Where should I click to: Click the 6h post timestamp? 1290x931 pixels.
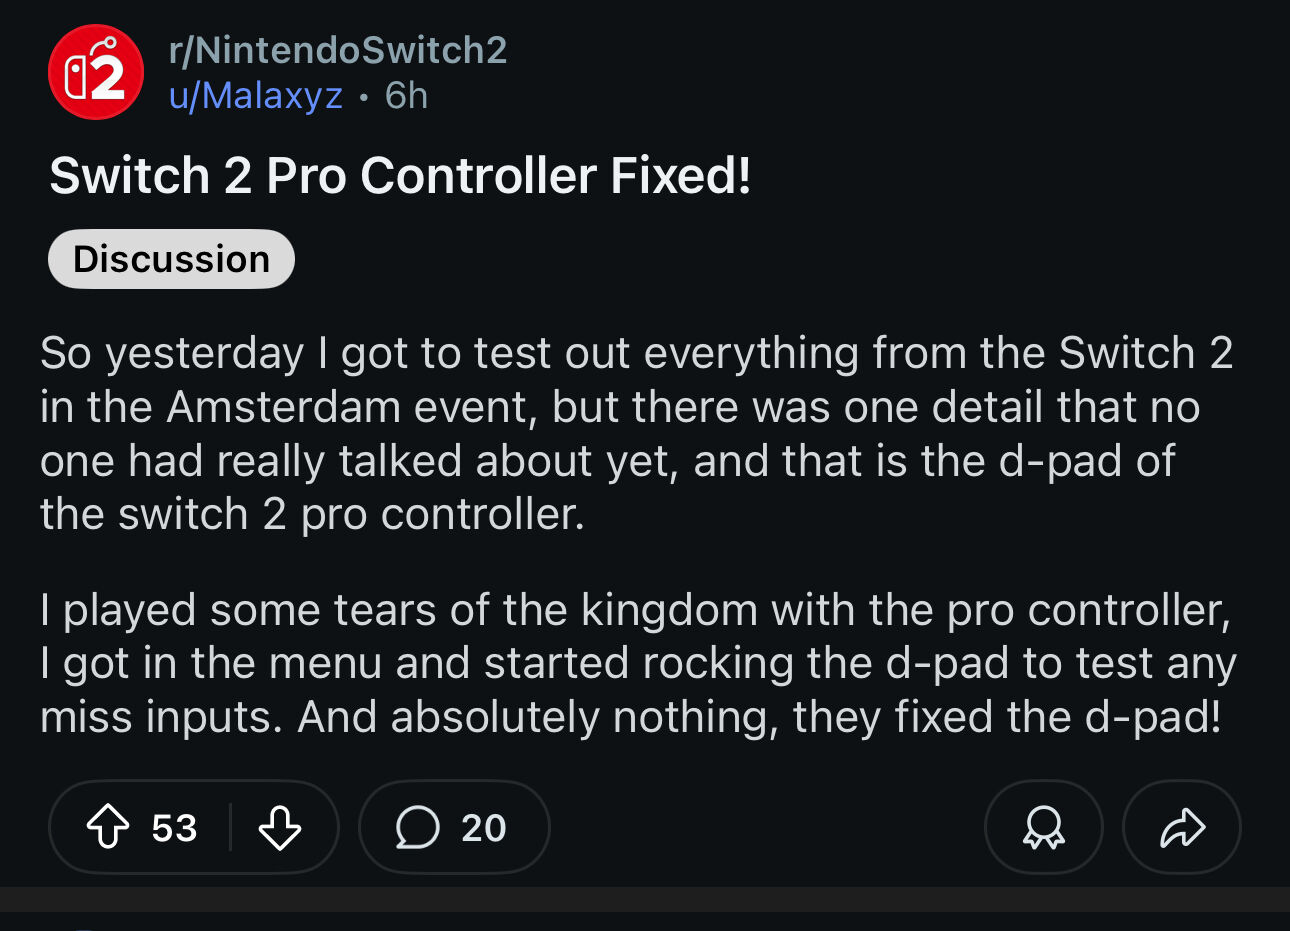(x=406, y=96)
